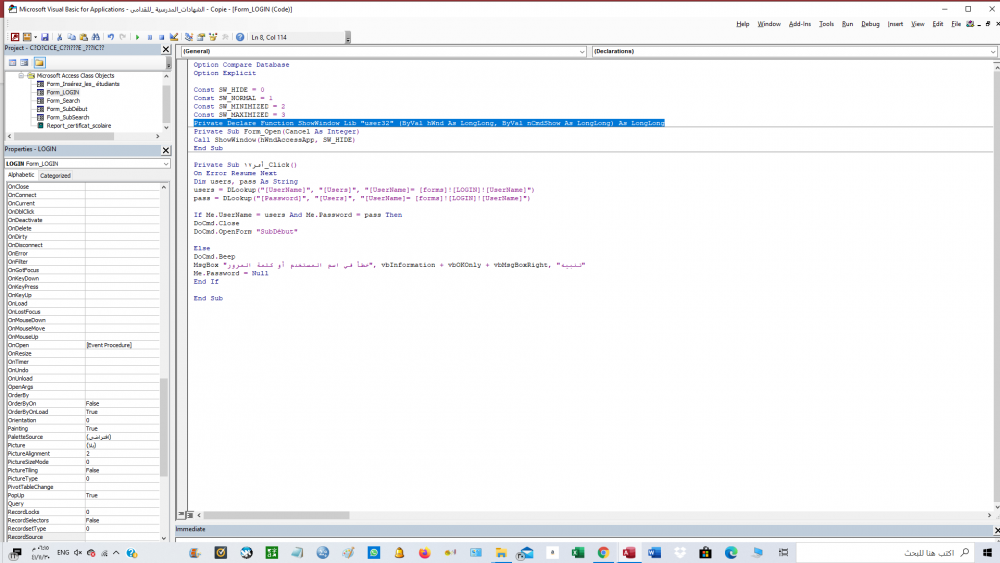Viewport: 1000px width, 563px height.
Task: Select Form_LOGIN in the project tree
Action: click(x=62, y=92)
